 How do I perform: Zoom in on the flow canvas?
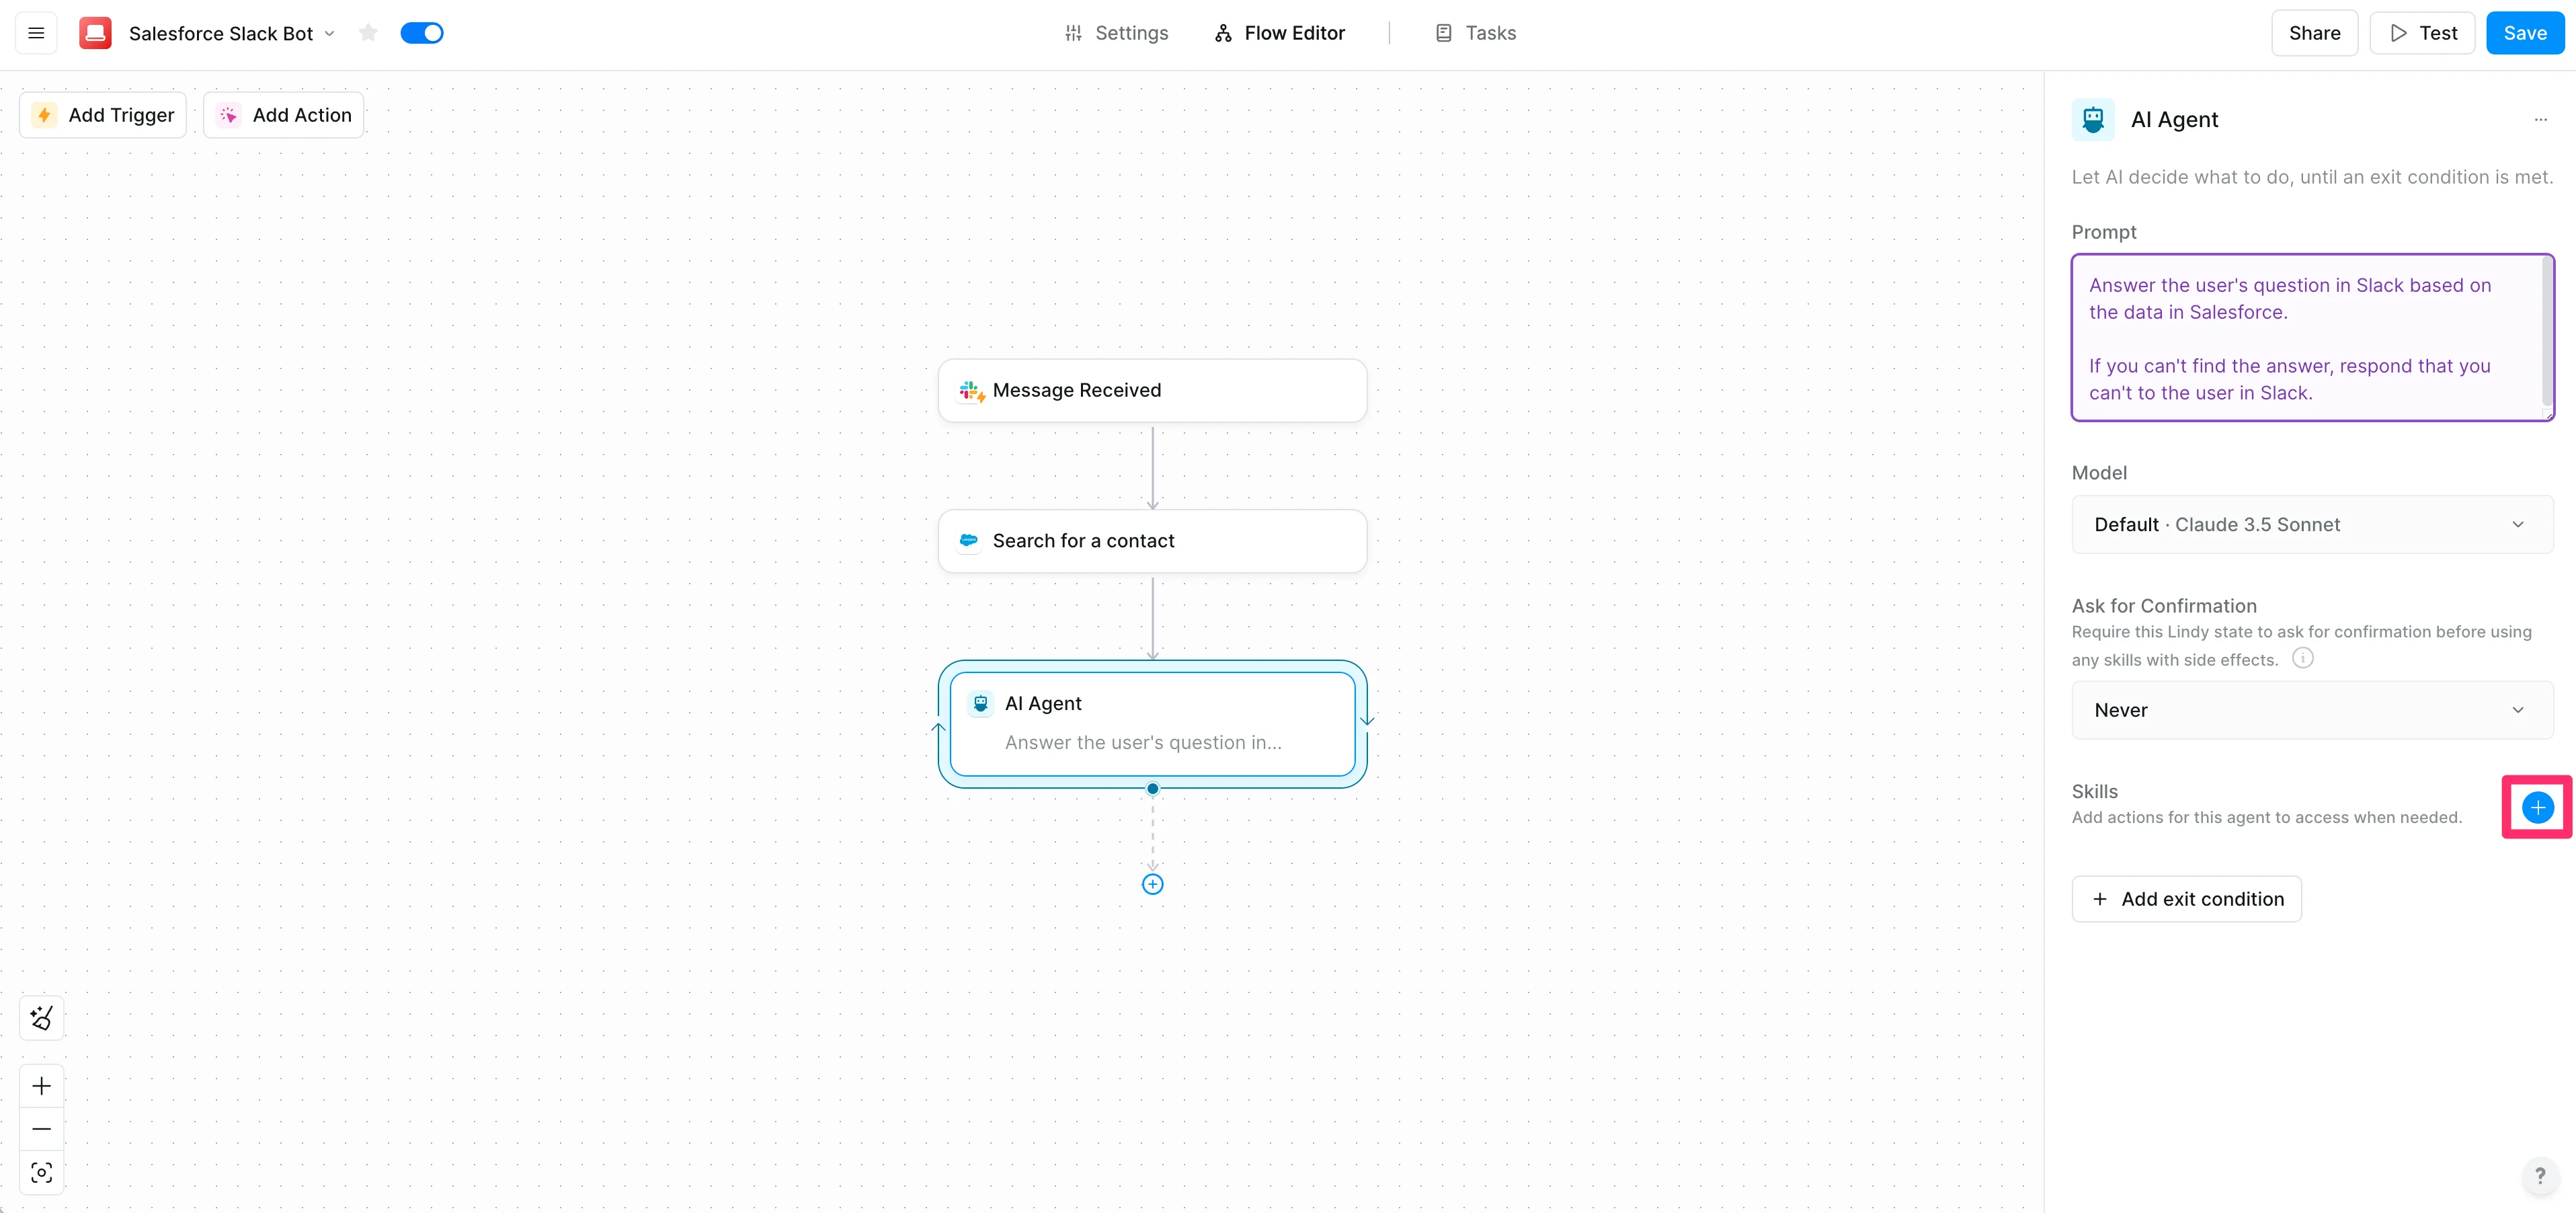click(x=41, y=1086)
